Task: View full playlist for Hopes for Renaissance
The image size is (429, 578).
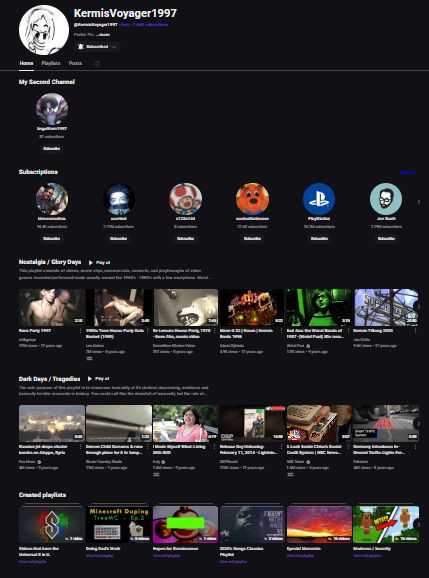Action: [167, 556]
